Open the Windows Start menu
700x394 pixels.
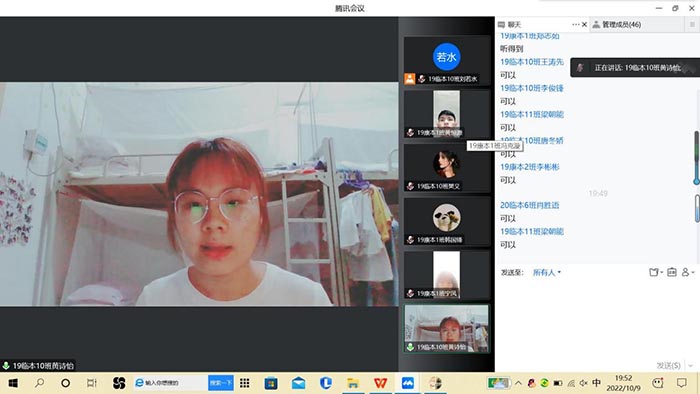[x=13, y=383]
